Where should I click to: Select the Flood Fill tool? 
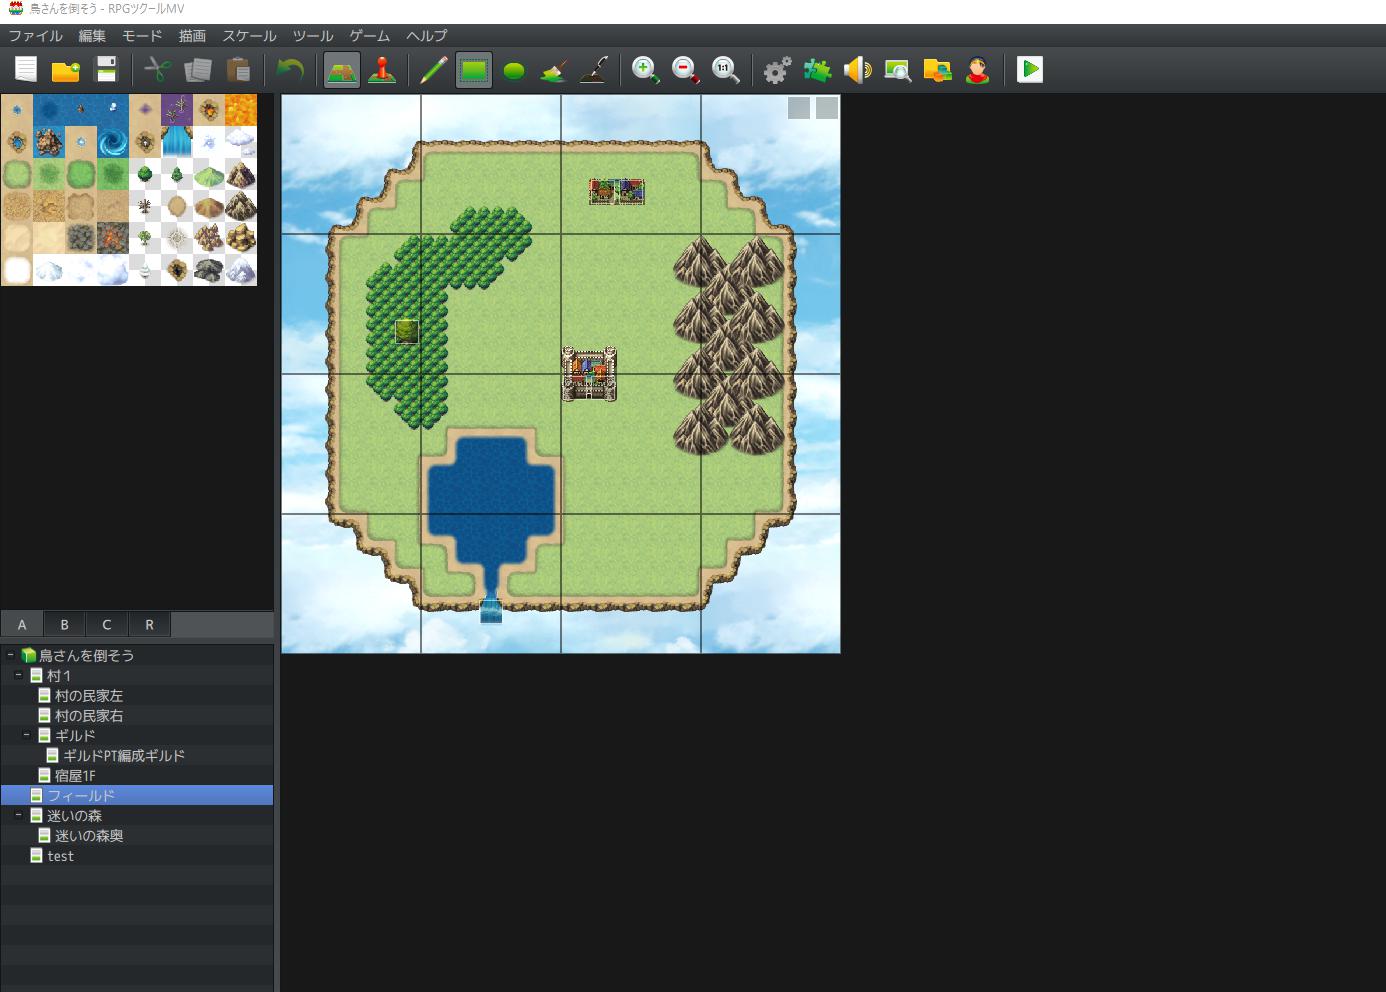tap(554, 70)
